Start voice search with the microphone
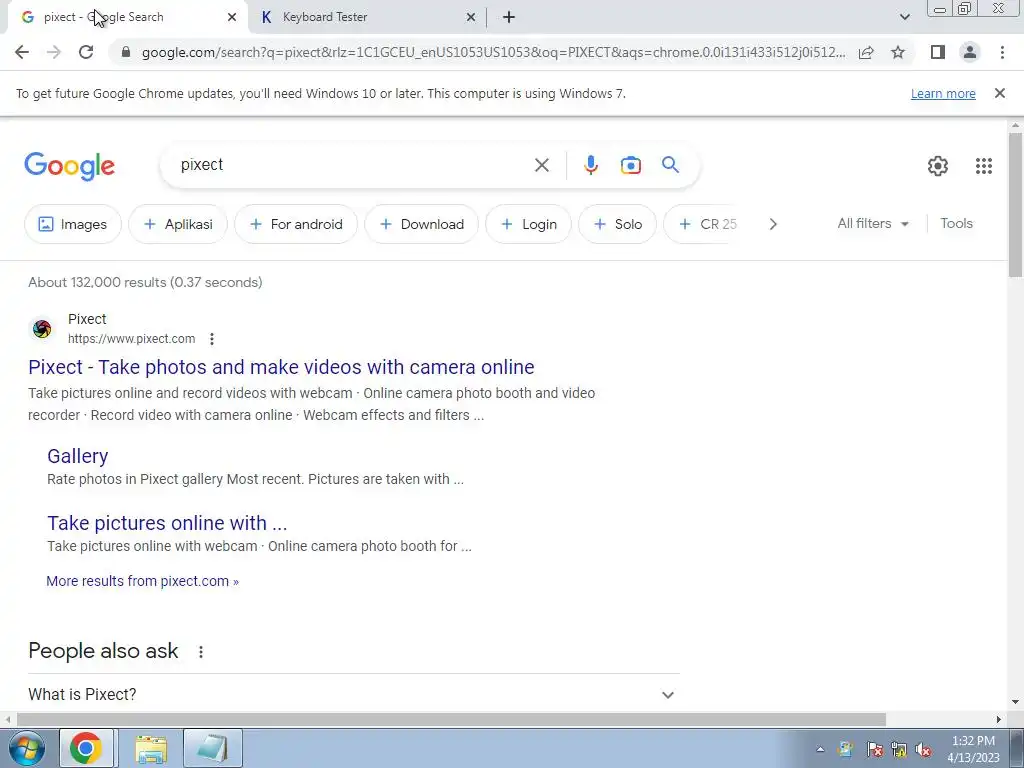 click(x=590, y=165)
